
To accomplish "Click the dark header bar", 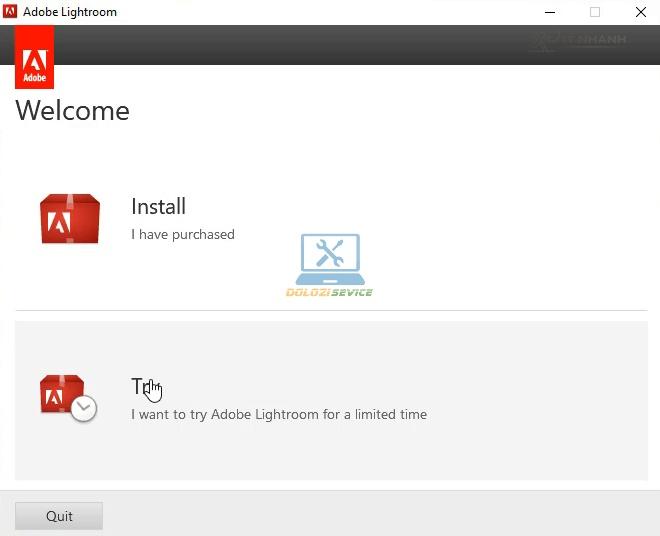I will [x=300, y=45].
